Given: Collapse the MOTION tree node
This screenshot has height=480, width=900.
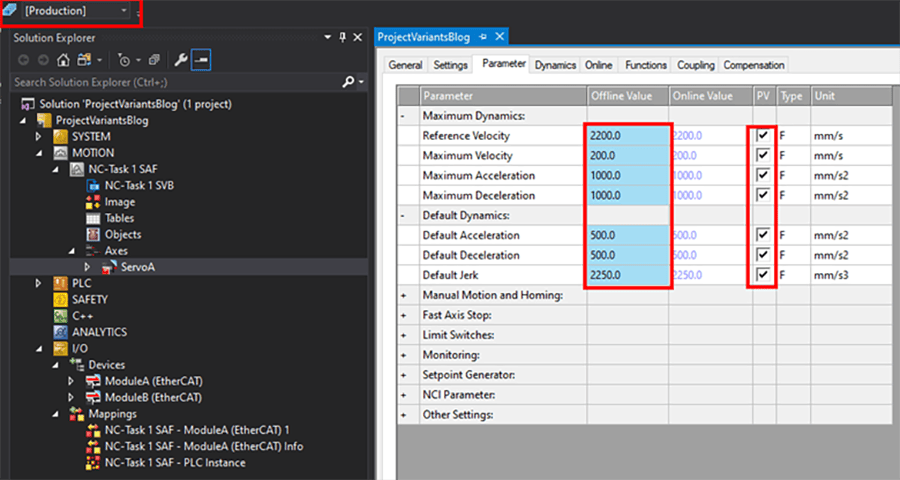Looking at the screenshot, I should [x=39, y=153].
